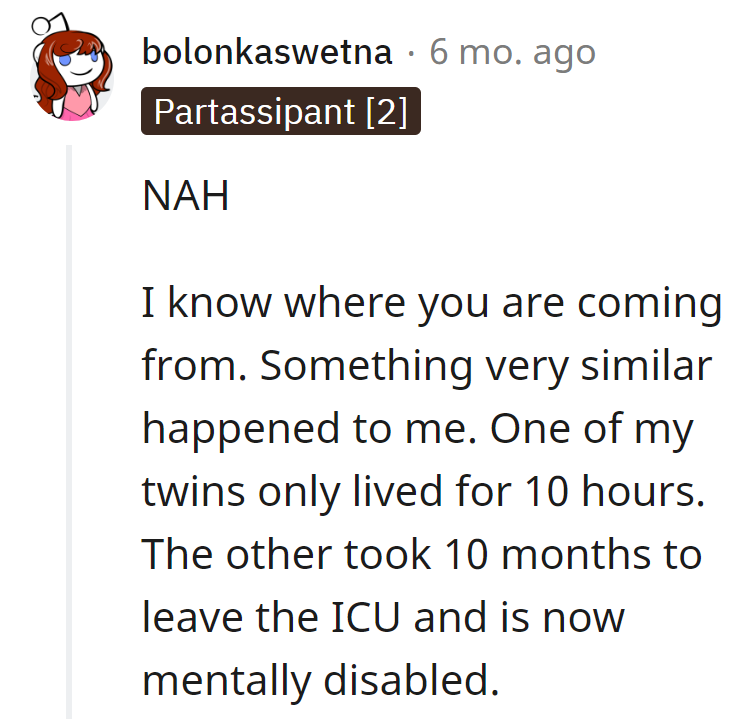The height and width of the screenshot is (719, 742).
Task: Open the bolonkaswetna username profile link
Action: [x=267, y=52]
